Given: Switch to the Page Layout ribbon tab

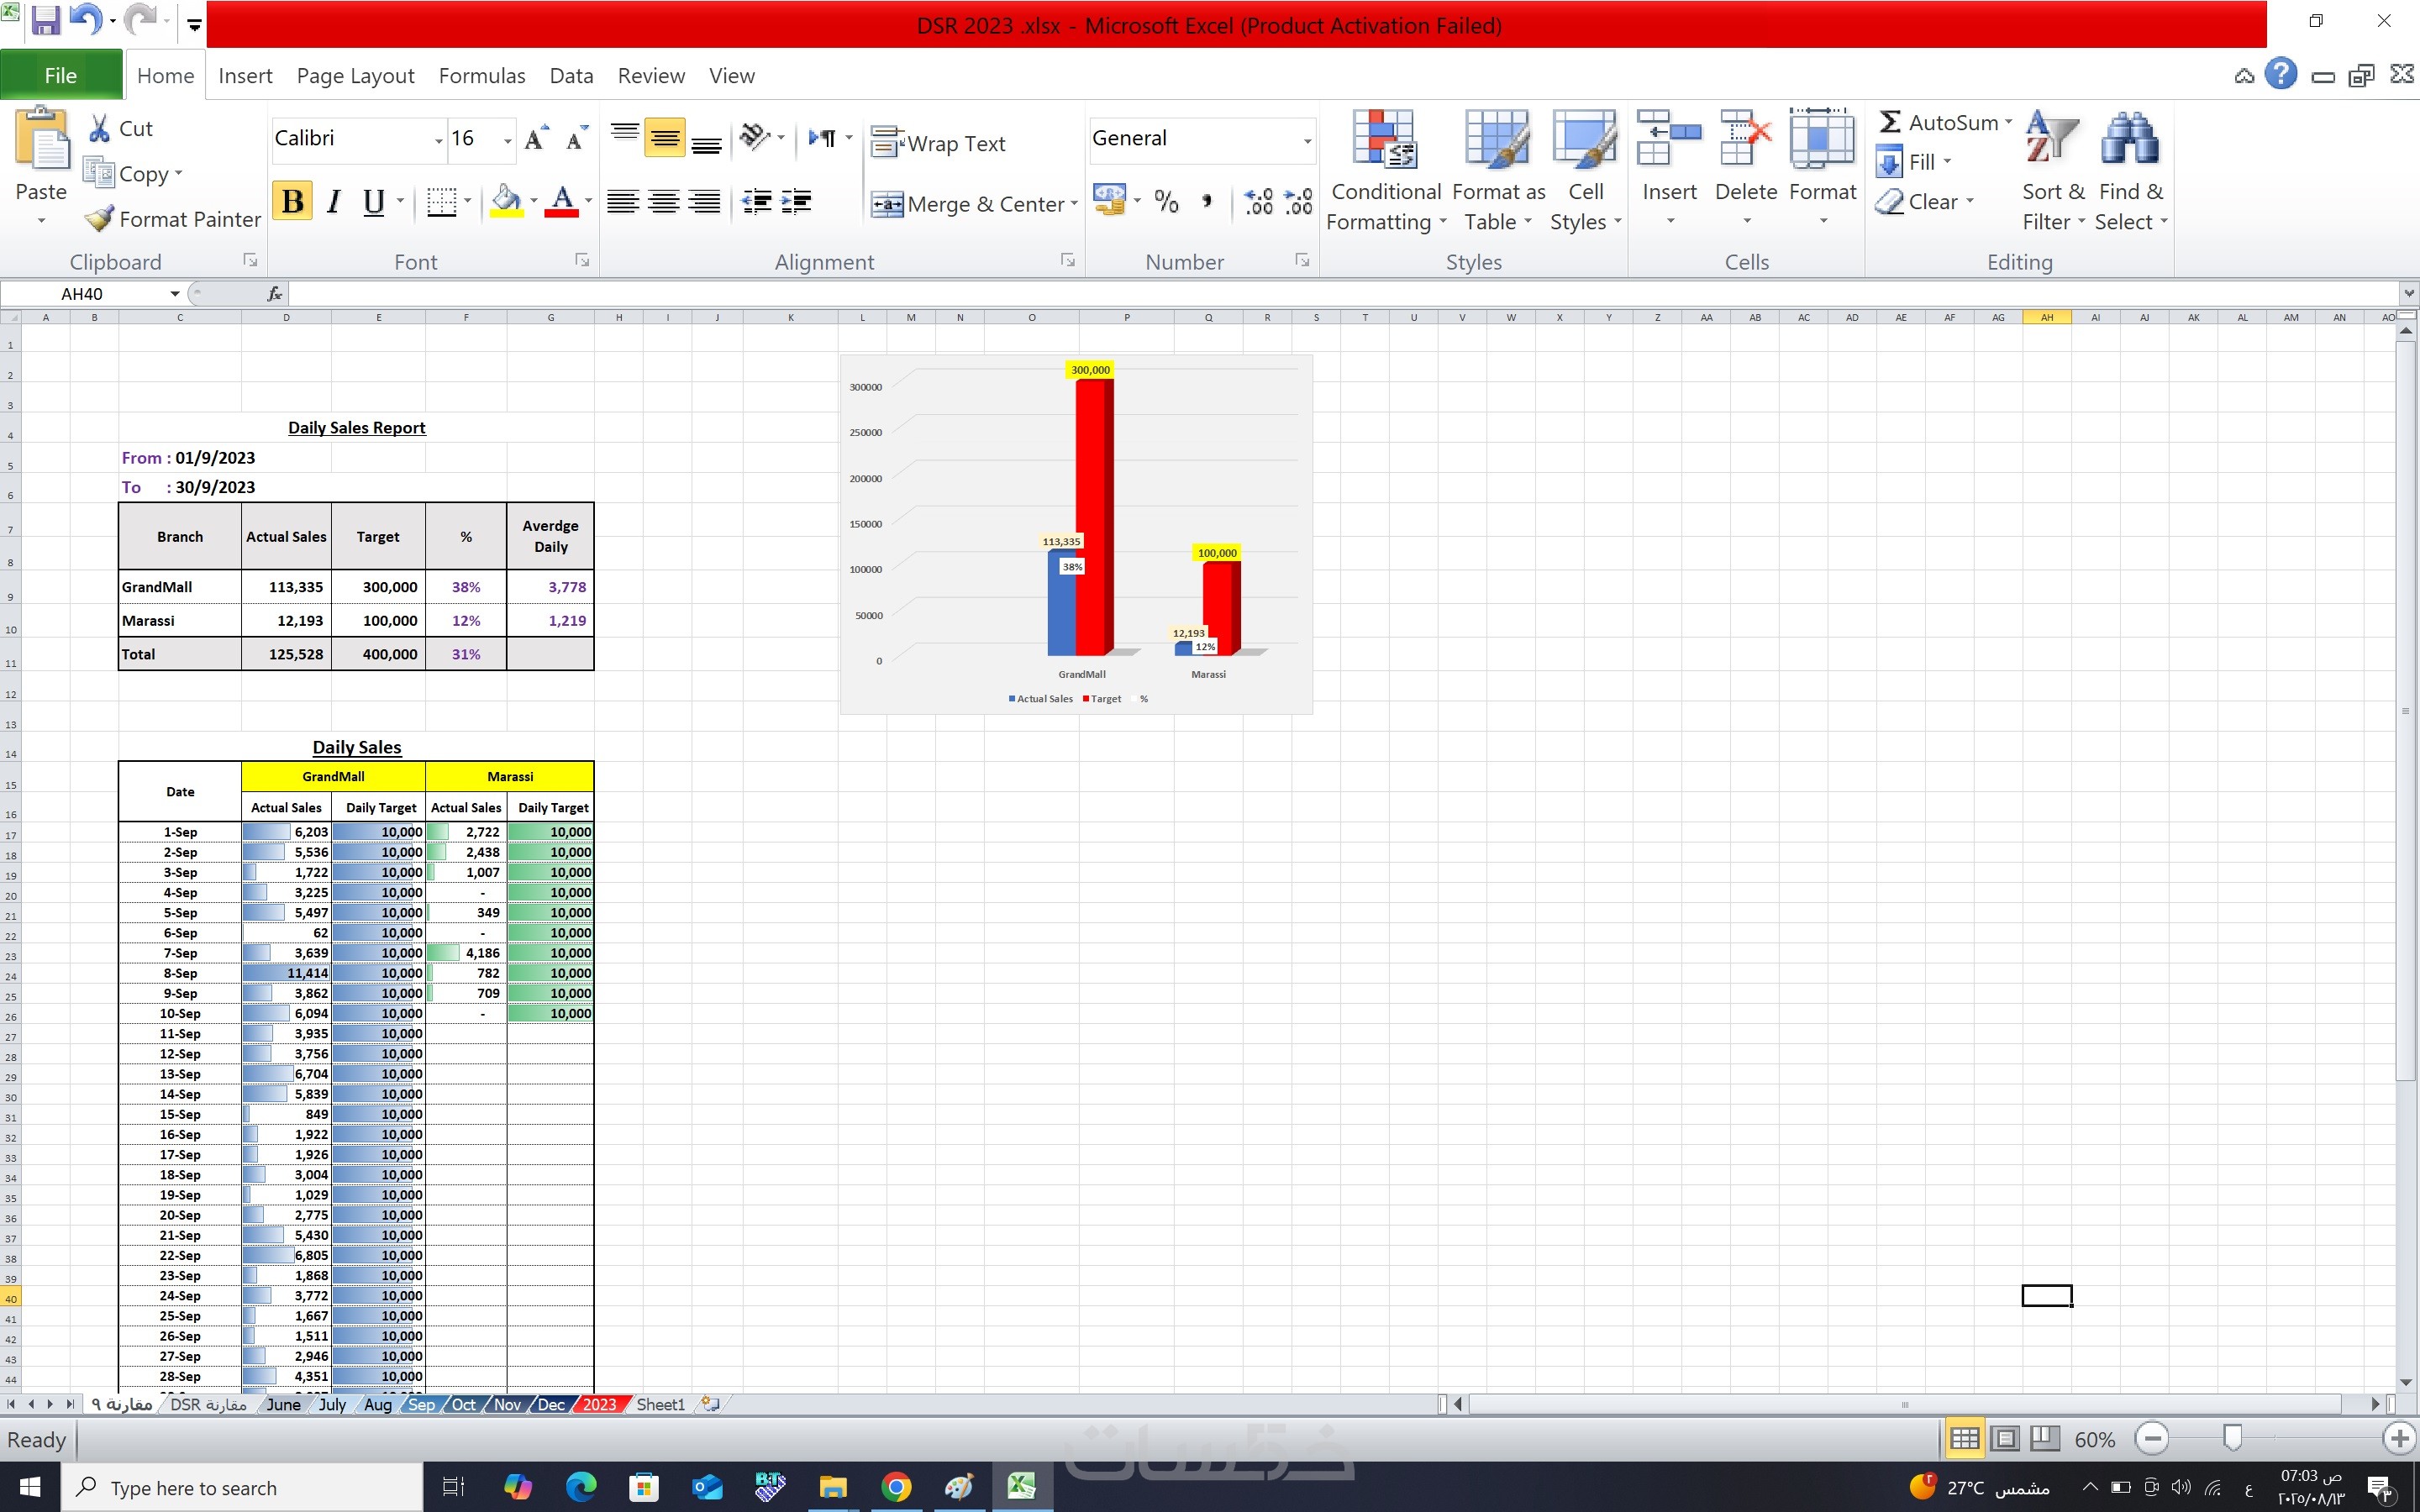Looking at the screenshot, I should 355,76.
